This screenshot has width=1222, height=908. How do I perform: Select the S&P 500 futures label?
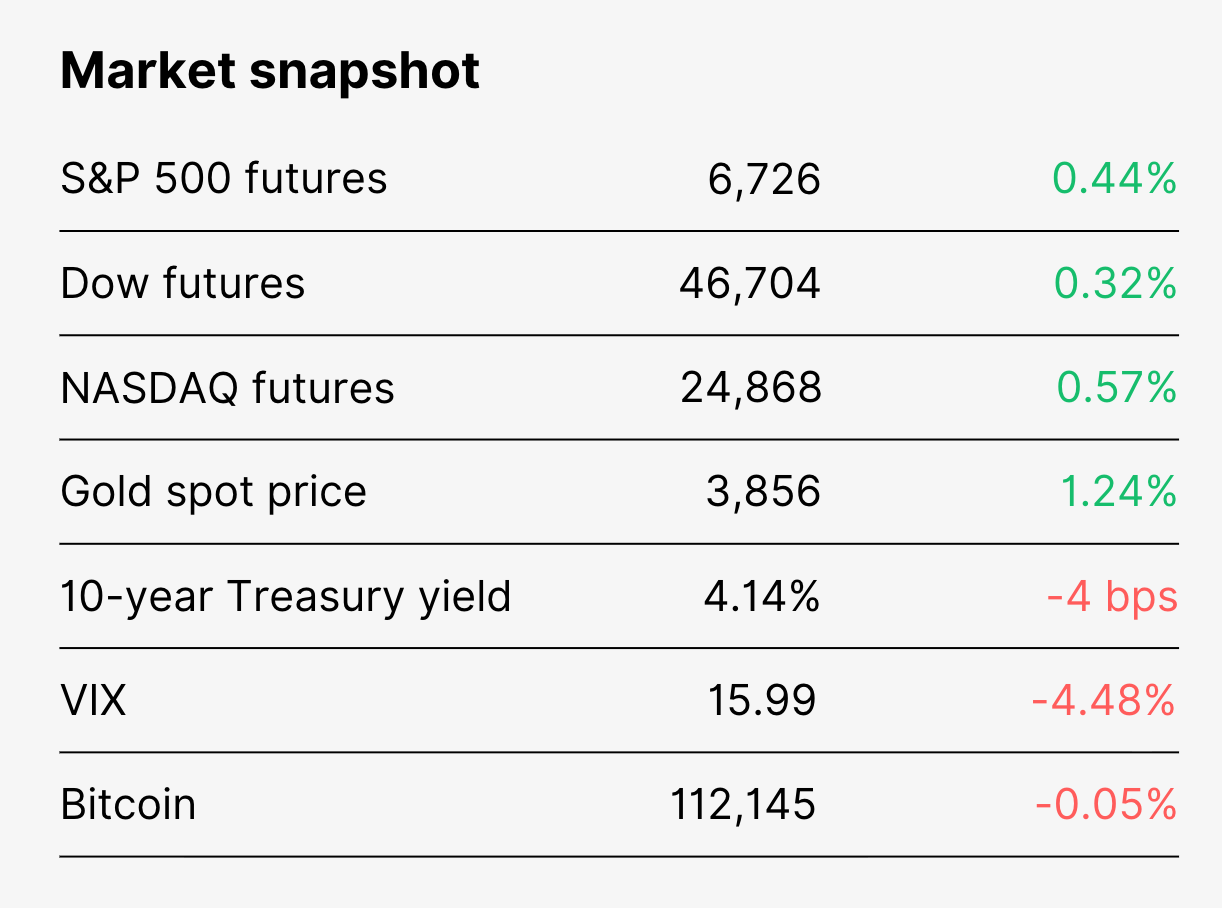pyautogui.click(x=224, y=179)
